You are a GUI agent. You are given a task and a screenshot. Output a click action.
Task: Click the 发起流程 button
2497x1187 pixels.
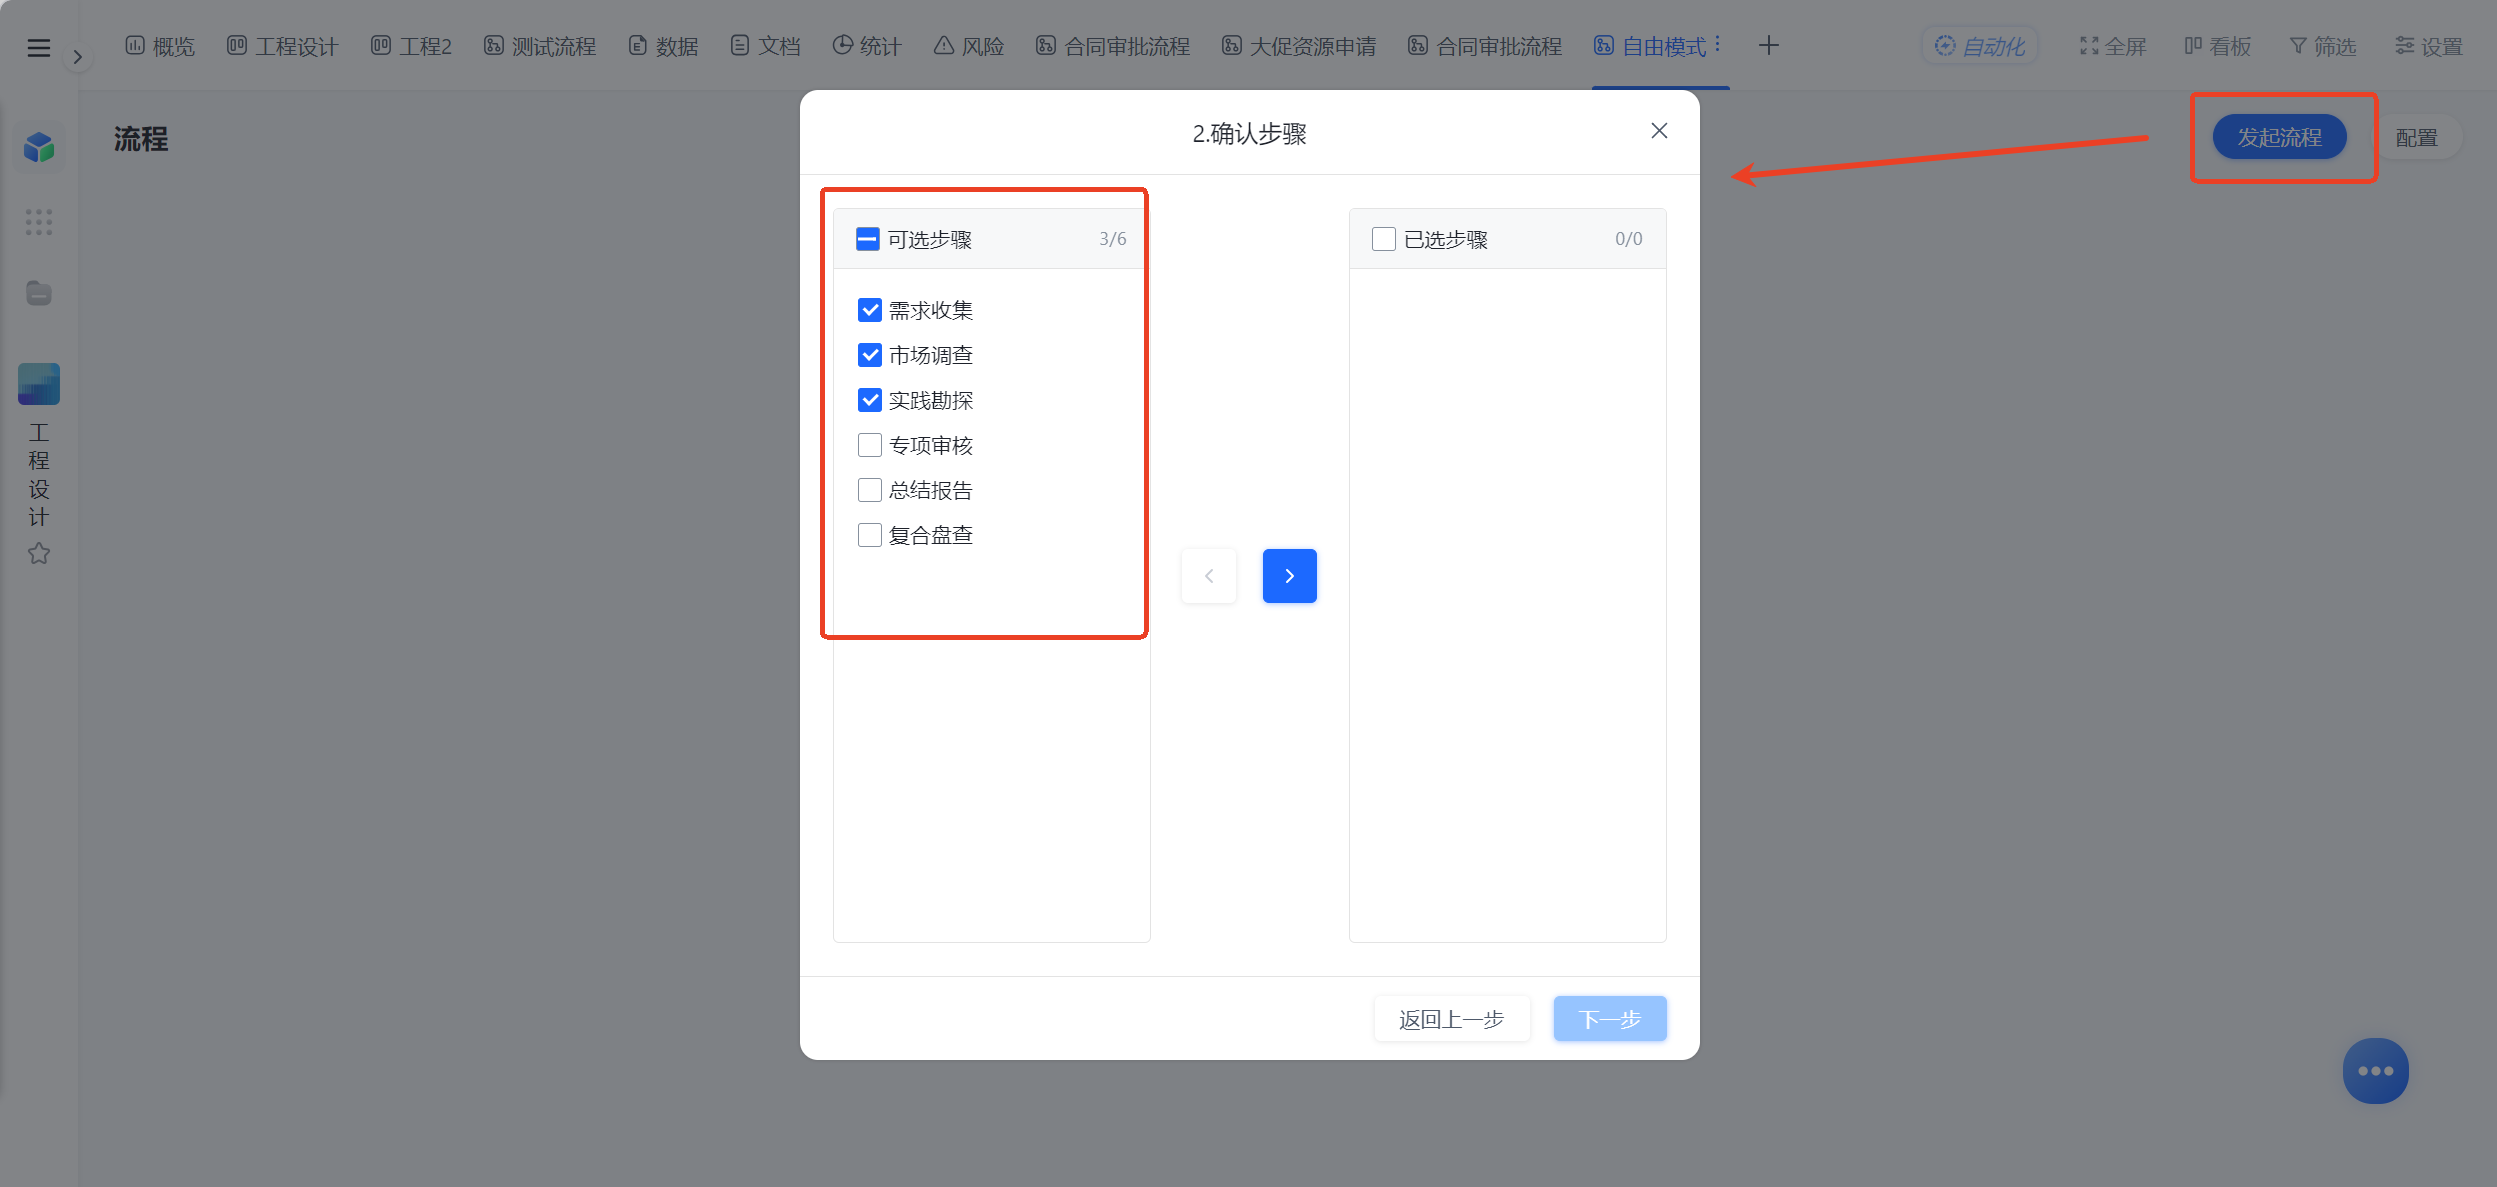tap(2279, 137)
